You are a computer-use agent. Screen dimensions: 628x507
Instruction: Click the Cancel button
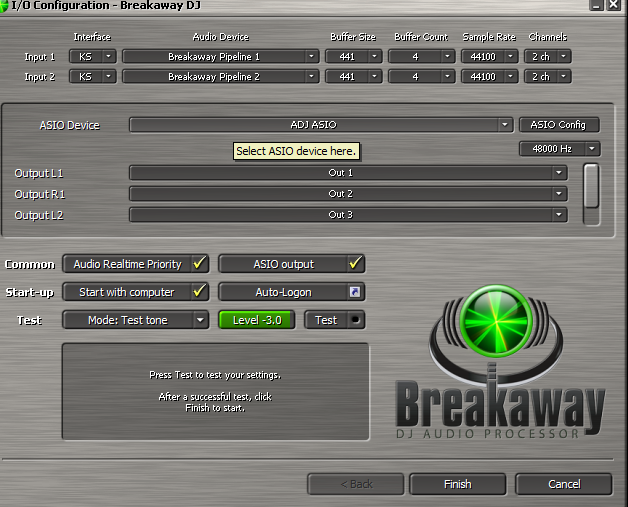coord(564,484)
